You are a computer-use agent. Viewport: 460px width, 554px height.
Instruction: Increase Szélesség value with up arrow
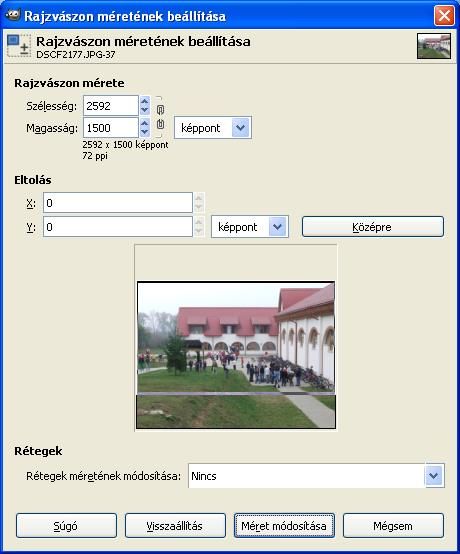pyautogui.click(x=144, y=101)
